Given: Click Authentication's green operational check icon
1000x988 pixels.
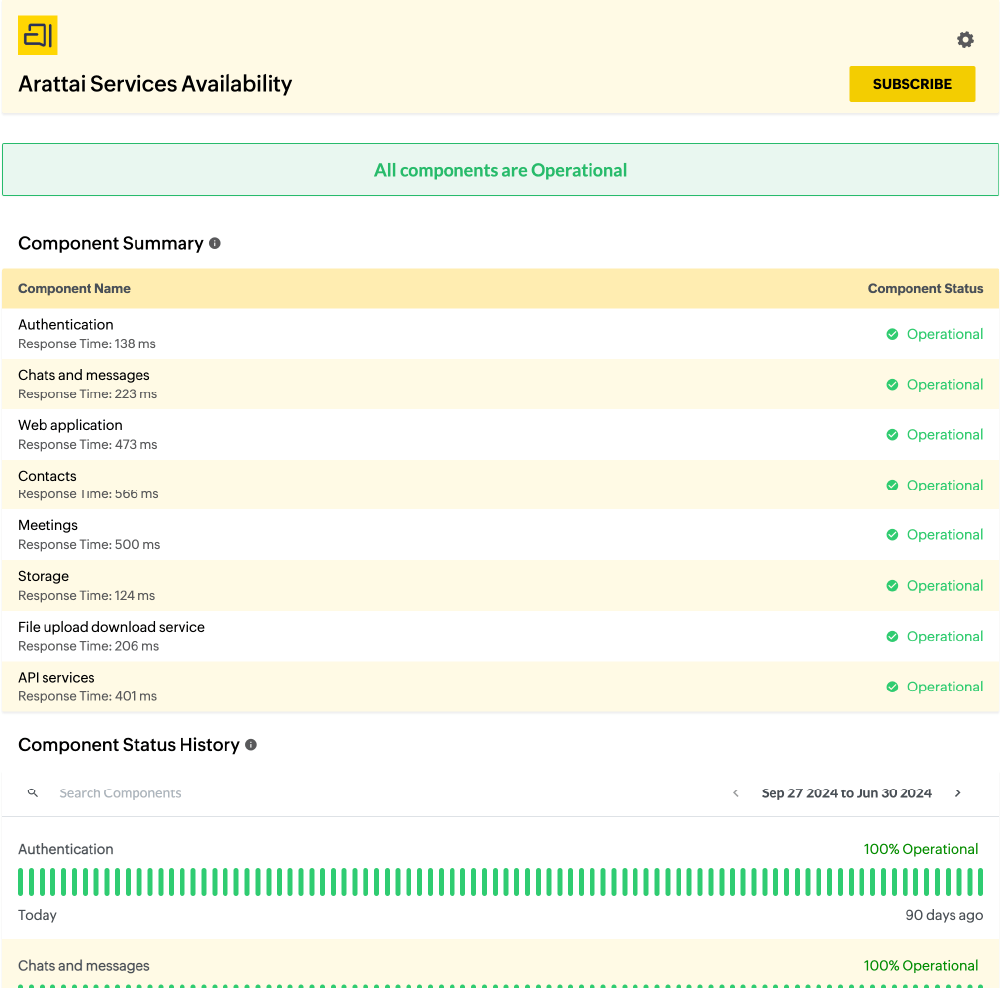Looking at the screenshot, I should (892, 334).
